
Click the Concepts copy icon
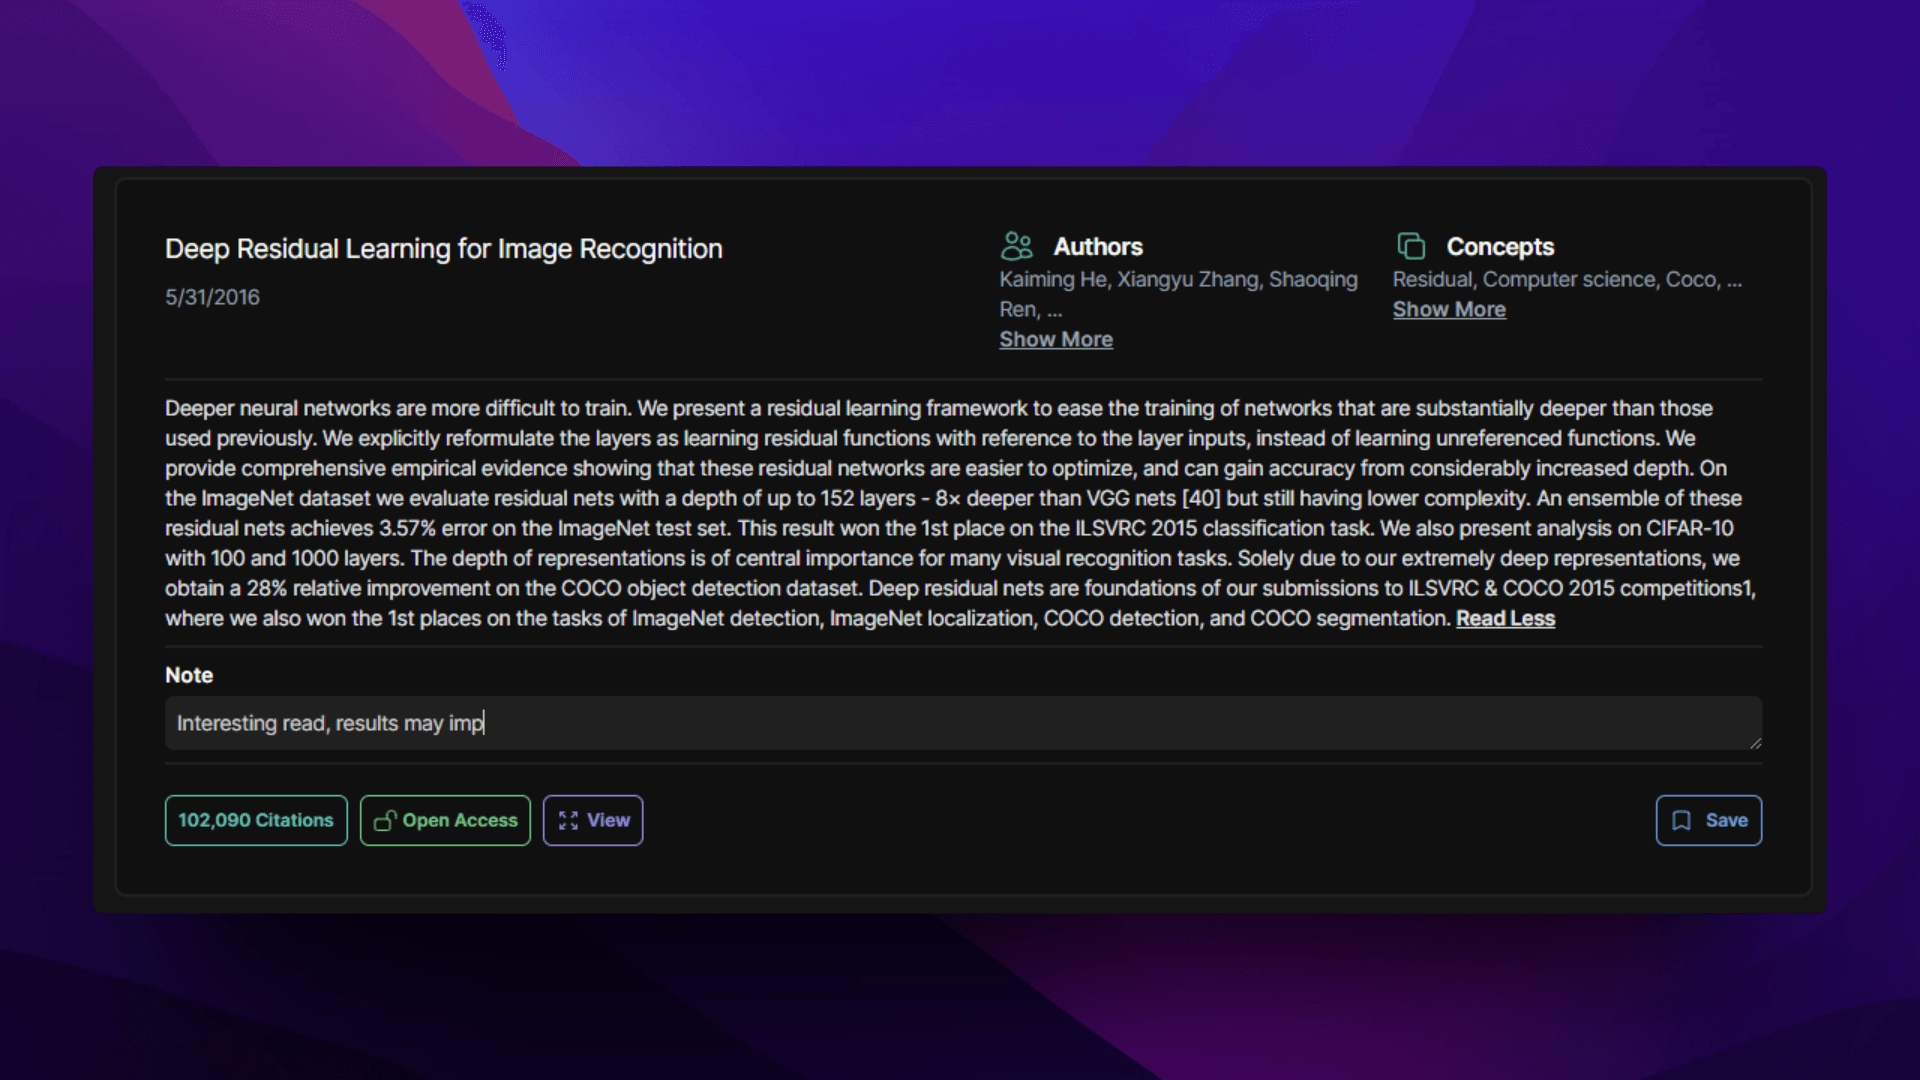pos(1411,246)
